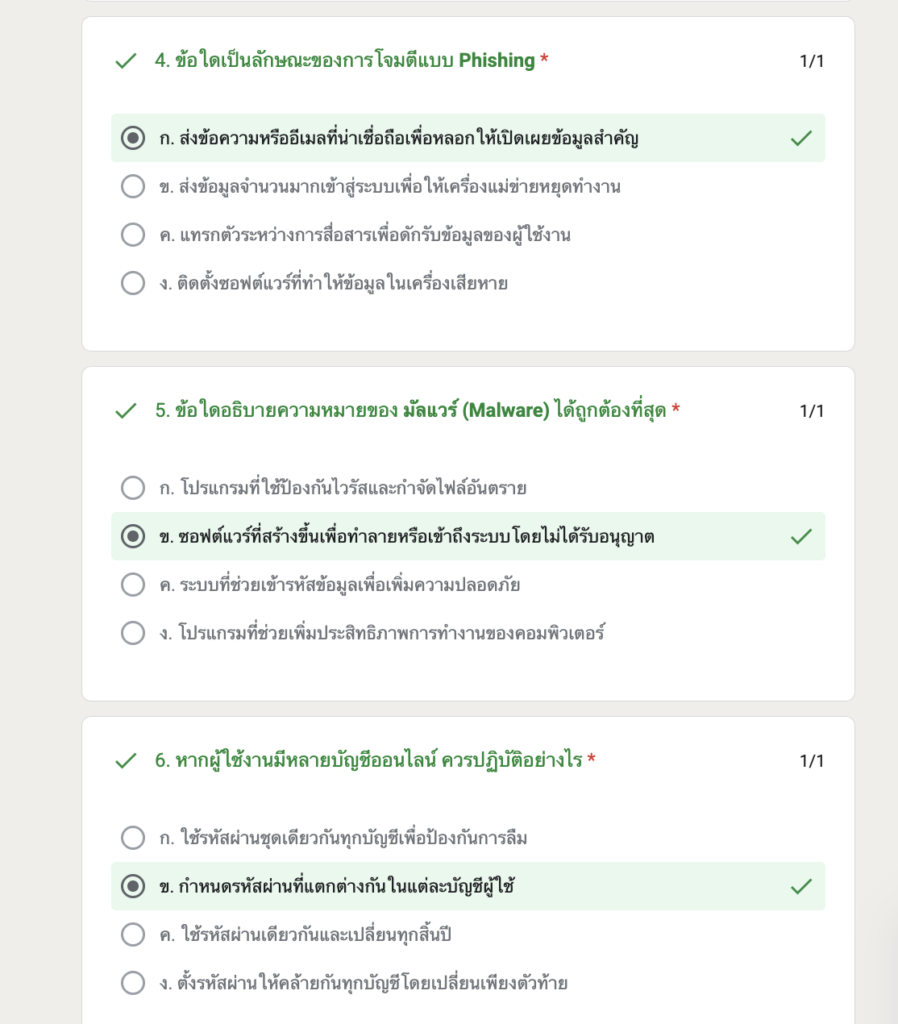
Task: Select radio option ก in question 6
Action: click(133, 838)
